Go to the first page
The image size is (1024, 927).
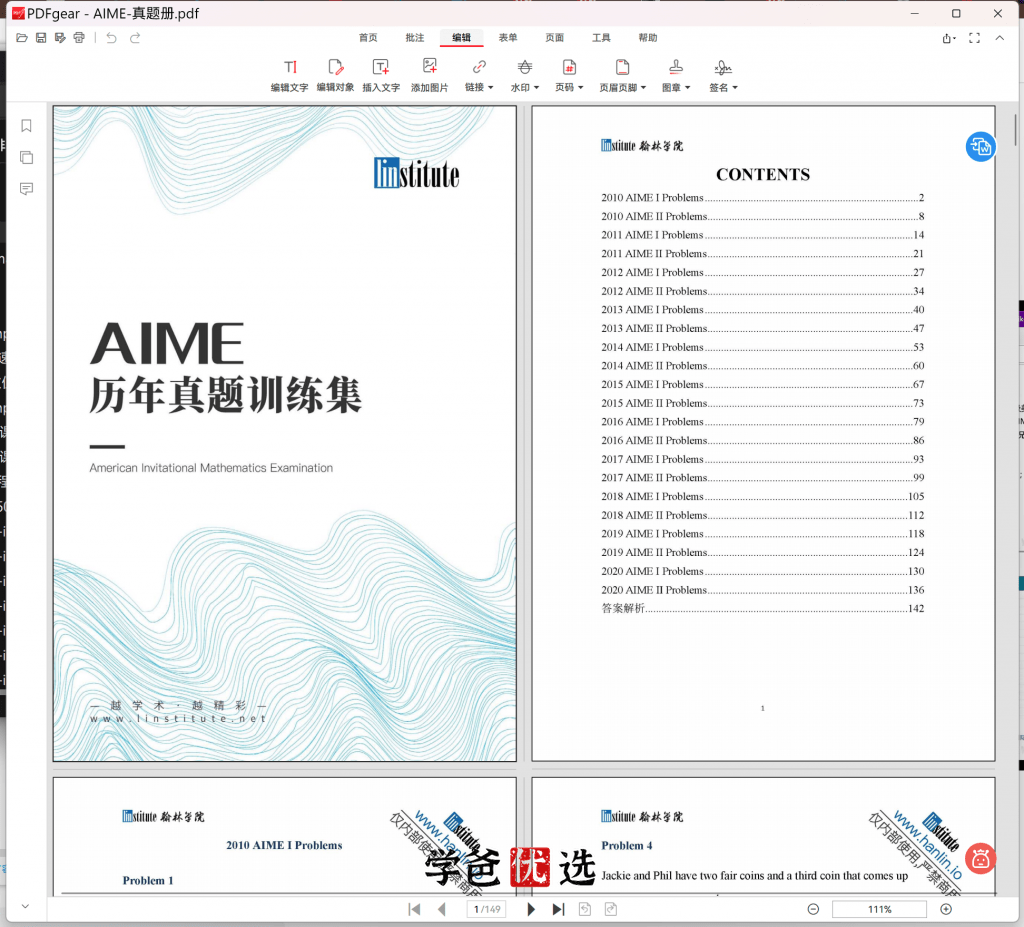pos(414,909)
